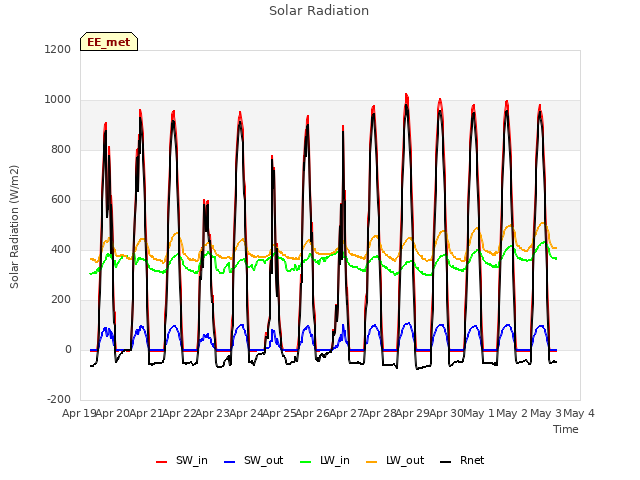Click the May 2 x-axis tick label
Screen dimensions: 640x480
coord(513,413)
